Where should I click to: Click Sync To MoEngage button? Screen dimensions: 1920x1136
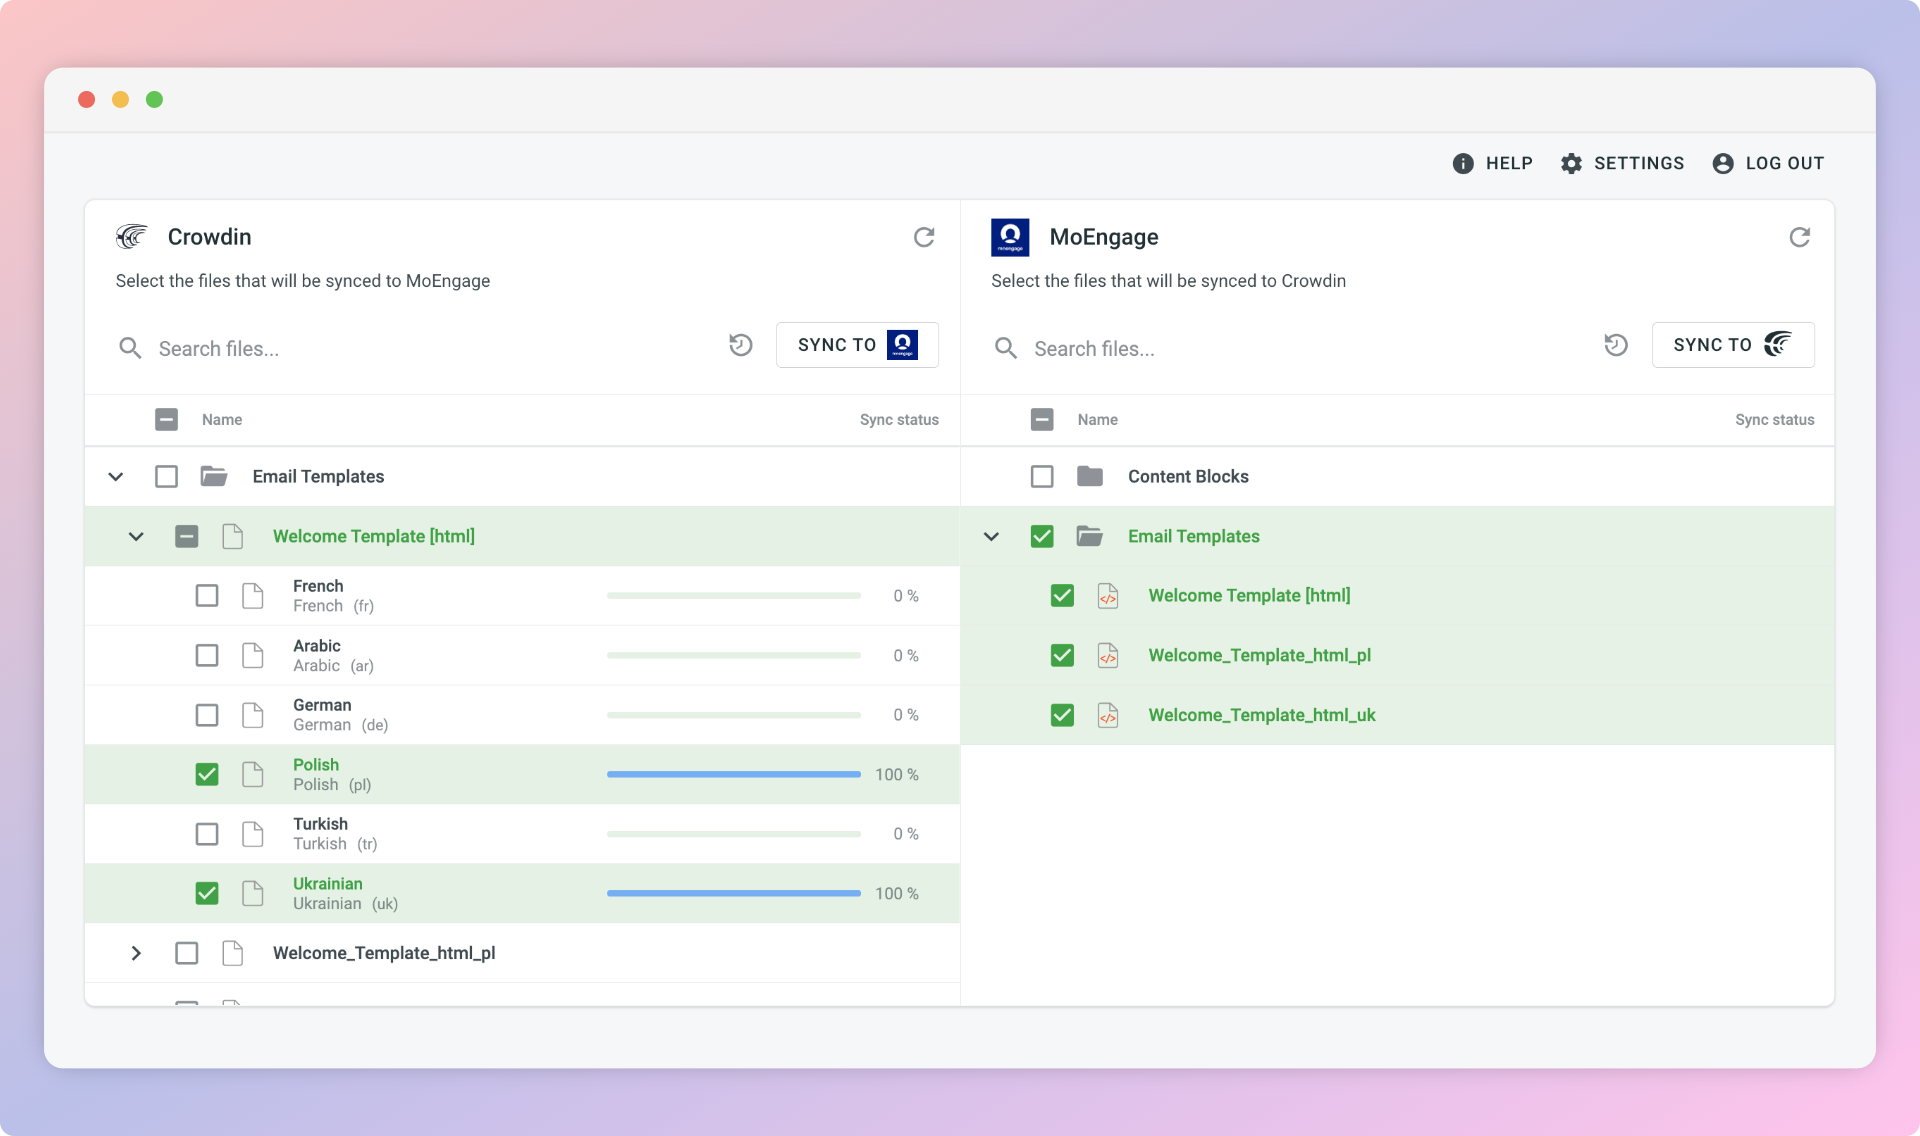[857, 345]
